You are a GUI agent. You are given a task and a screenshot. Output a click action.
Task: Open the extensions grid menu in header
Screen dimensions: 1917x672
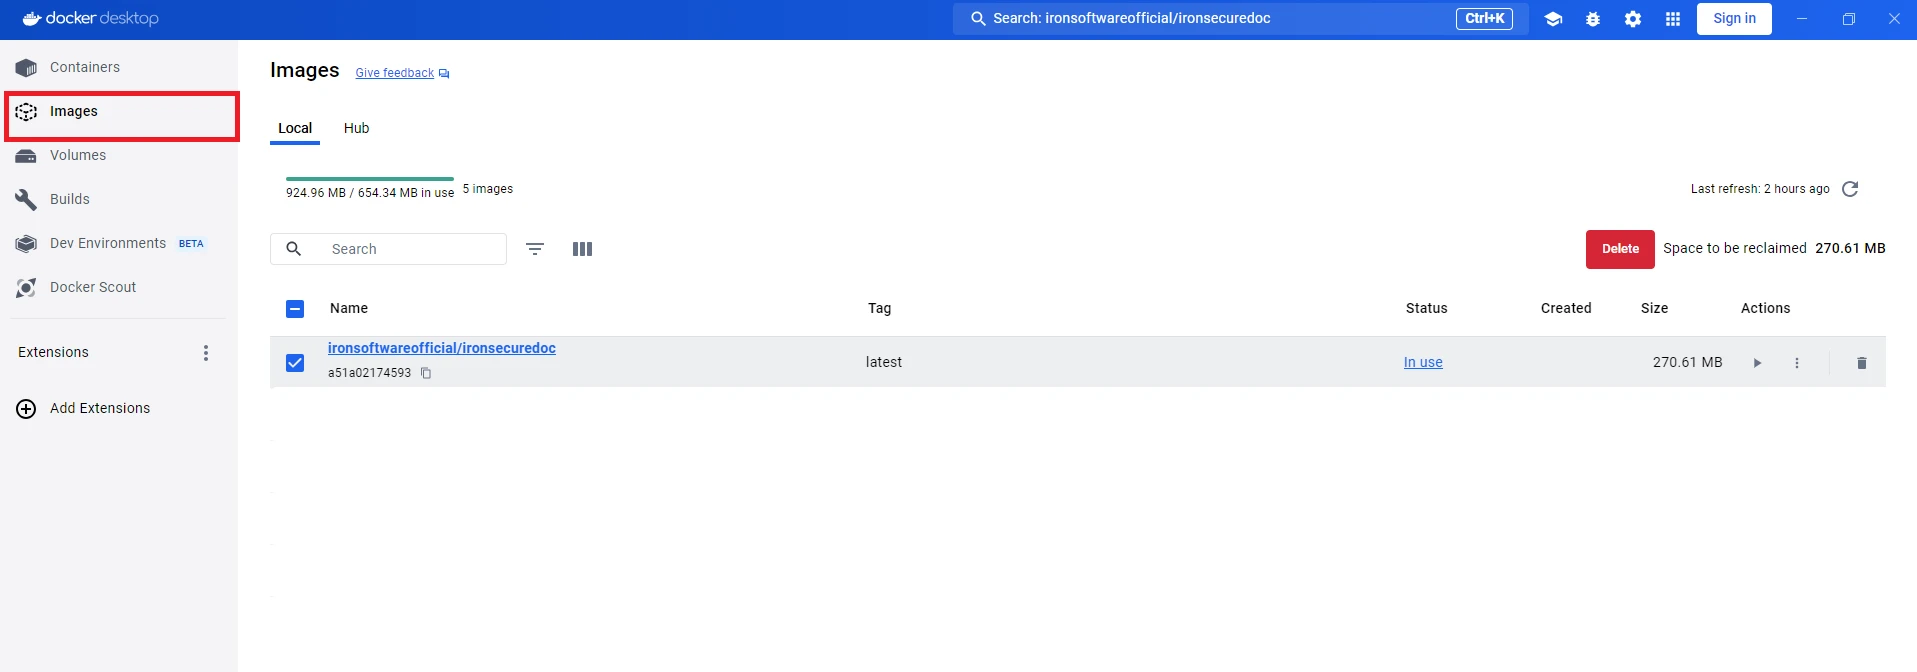coord(1673,19)
